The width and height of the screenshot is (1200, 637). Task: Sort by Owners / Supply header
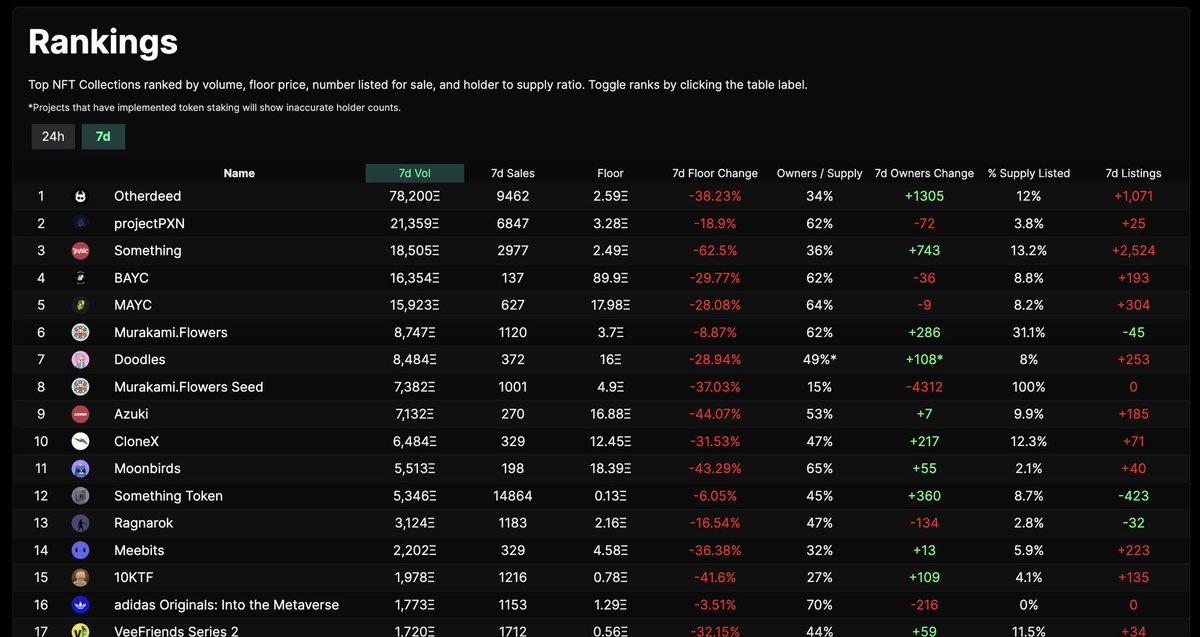tap(820, 173)
